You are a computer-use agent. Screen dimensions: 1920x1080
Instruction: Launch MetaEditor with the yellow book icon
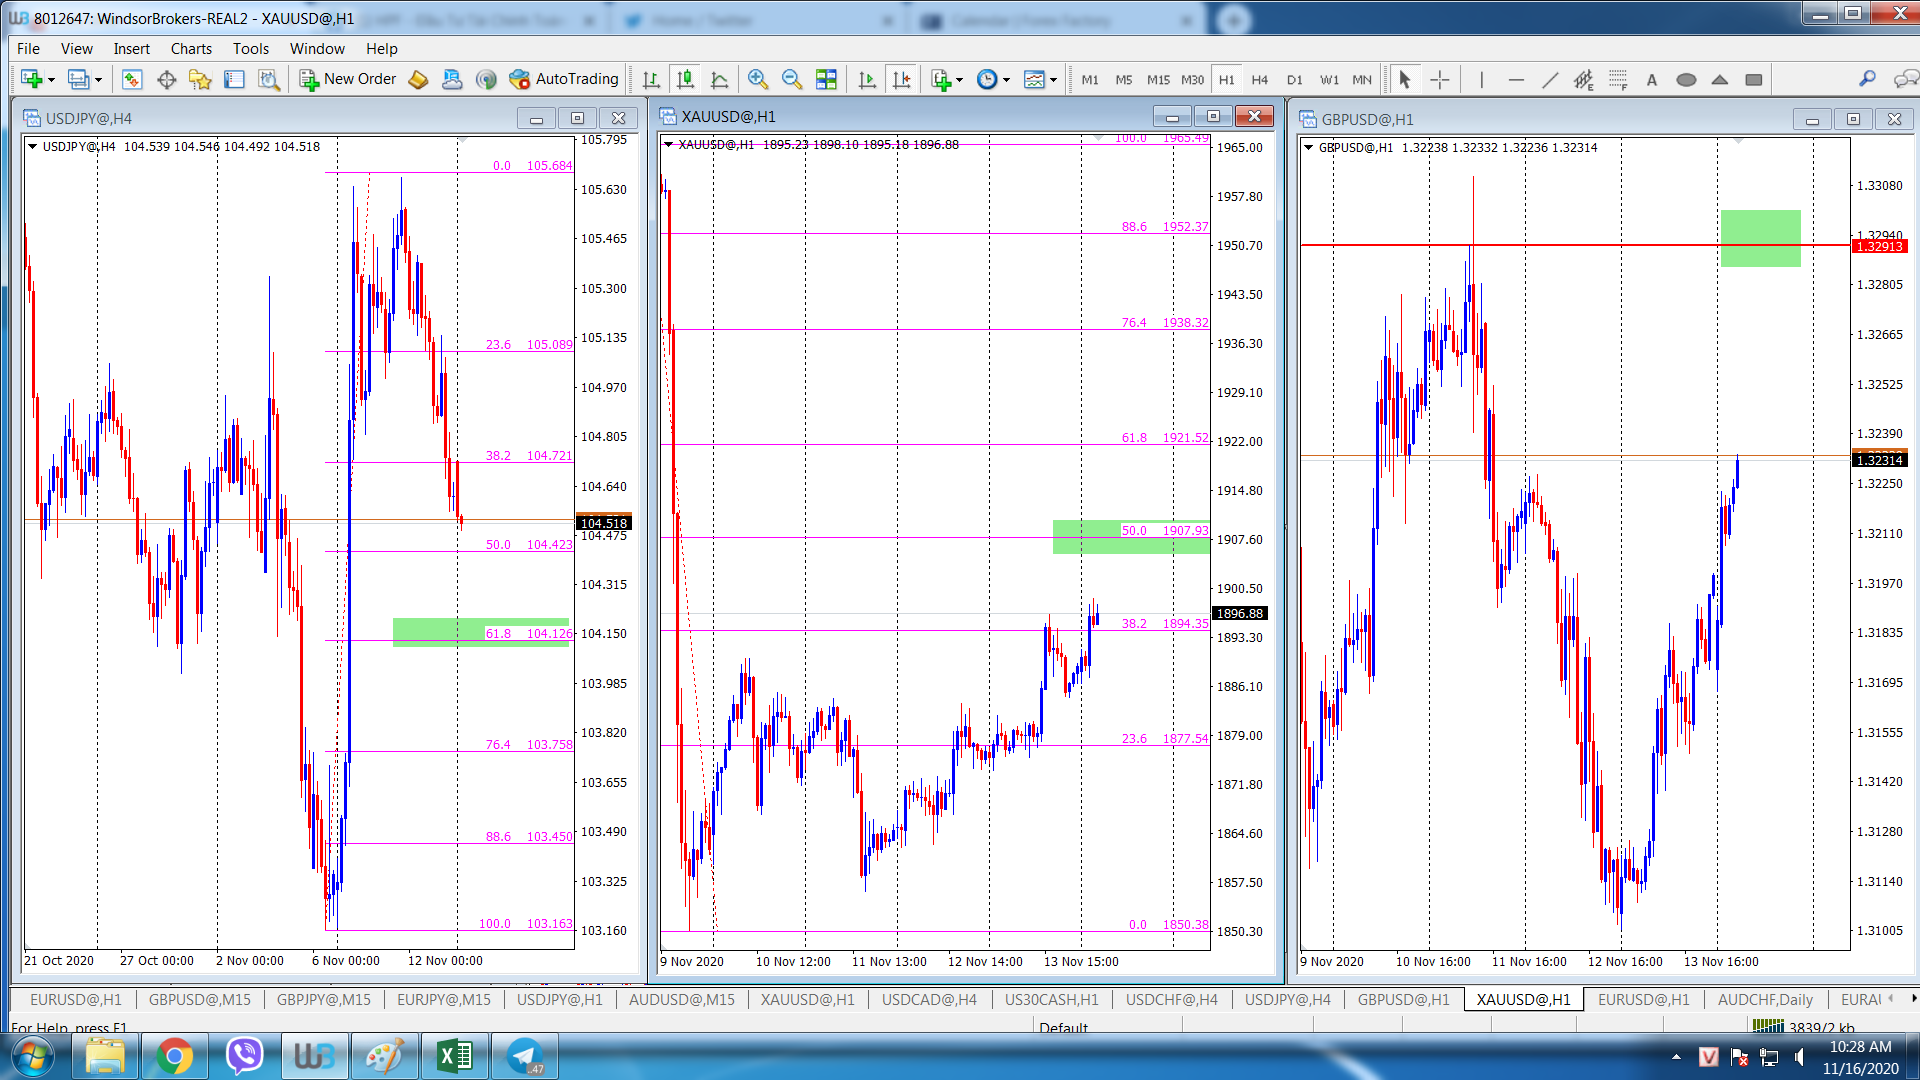click(x=418, y=79)
